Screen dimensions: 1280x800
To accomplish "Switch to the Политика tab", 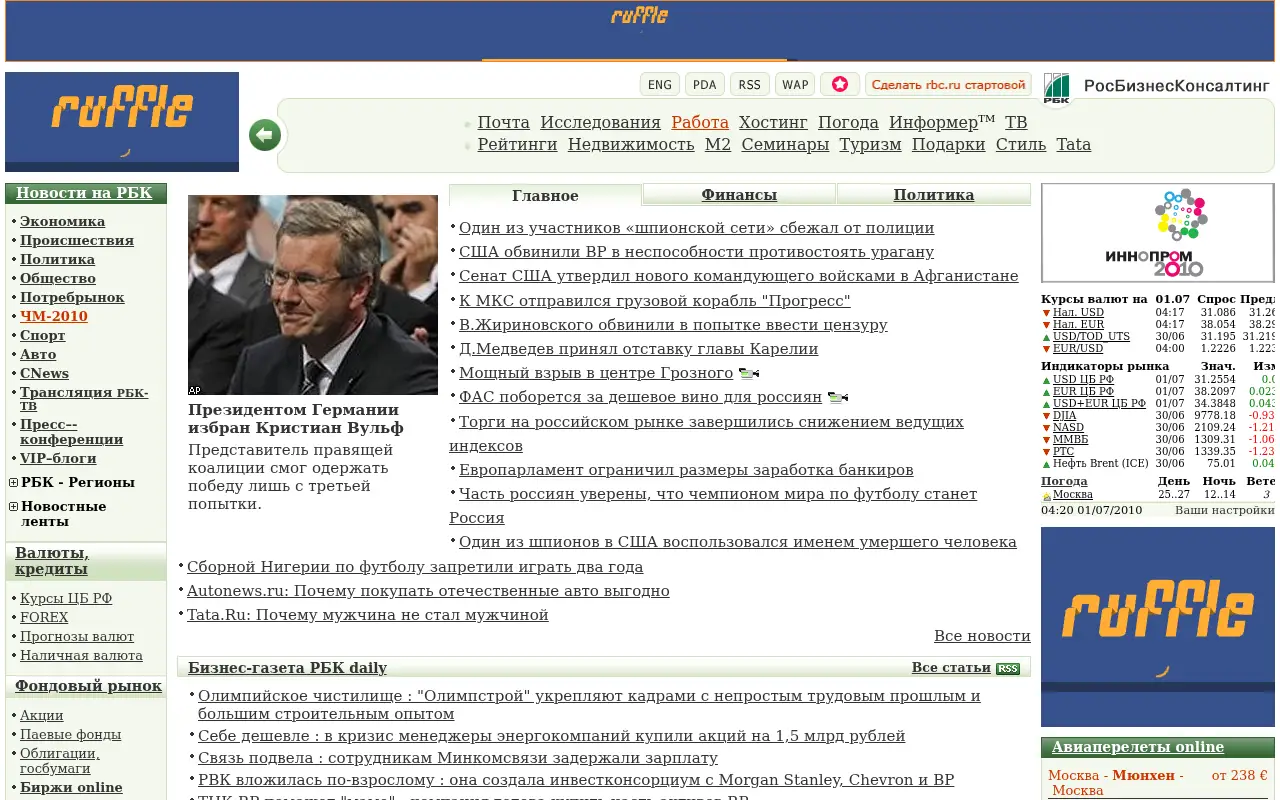I will click(934, 195).
